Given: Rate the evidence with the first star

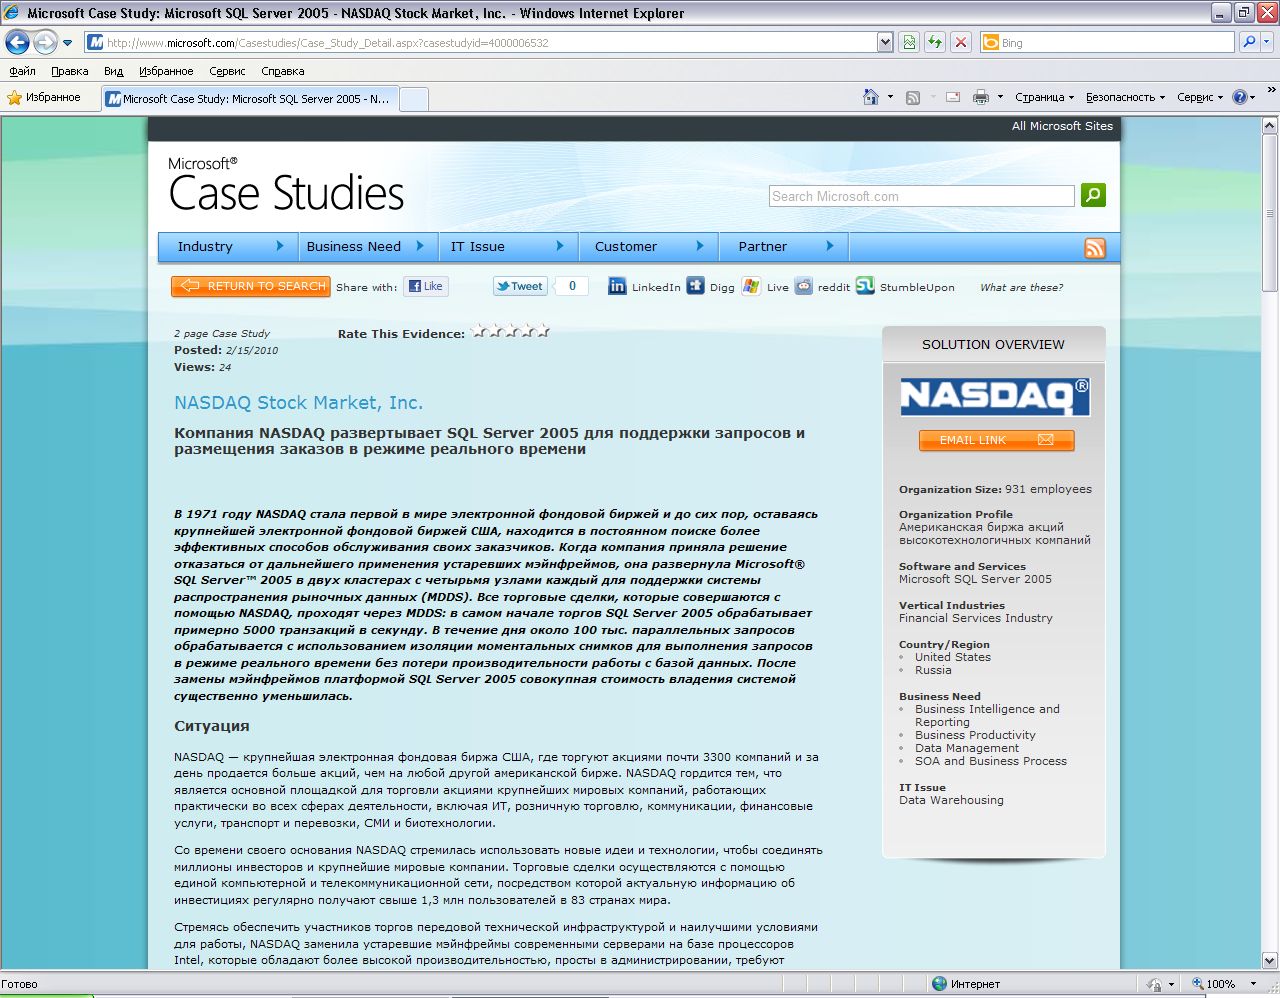Looking at the screenshot, I should coord(480,331).
